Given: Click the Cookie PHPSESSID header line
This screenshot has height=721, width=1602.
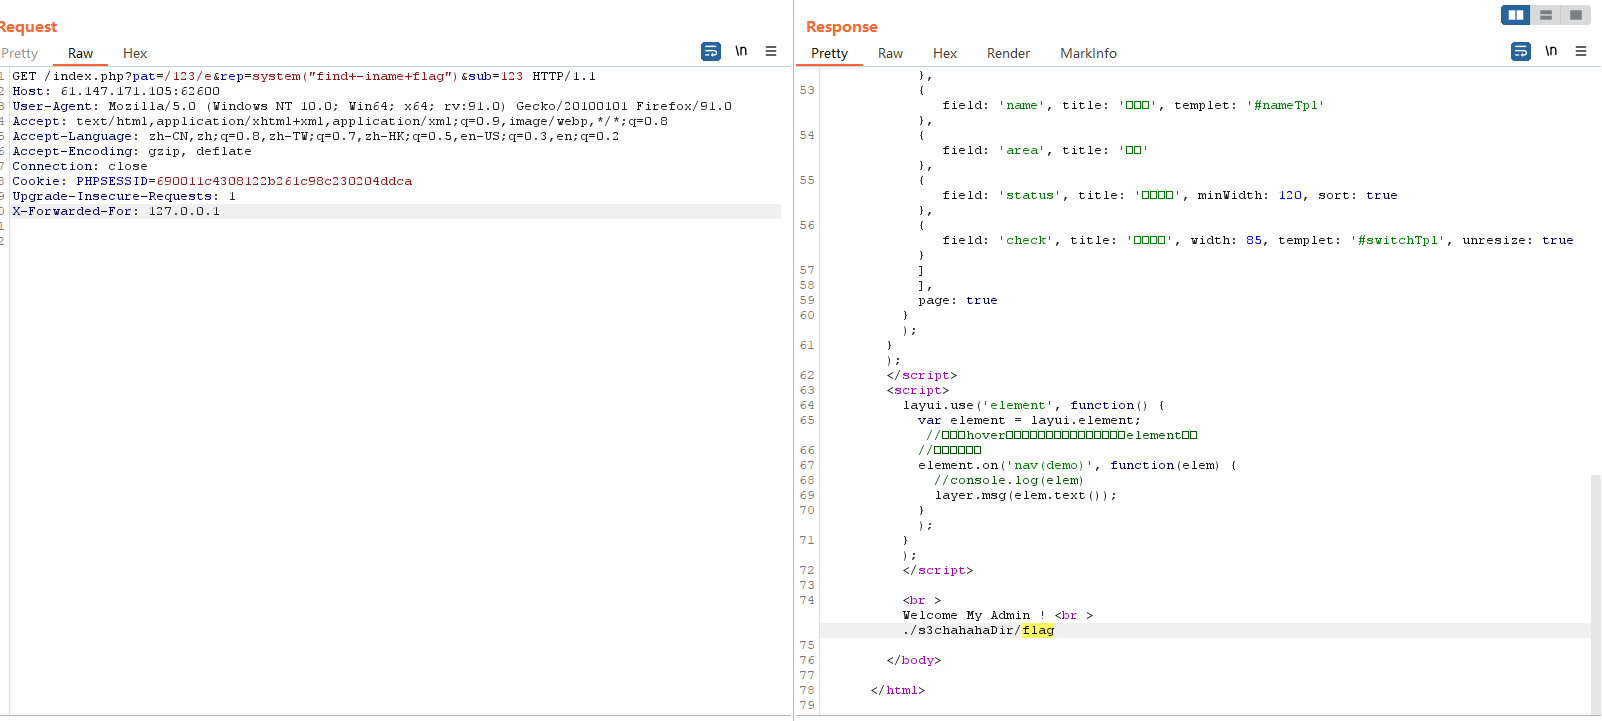Looking at the screenshot, I should [212, 181].
